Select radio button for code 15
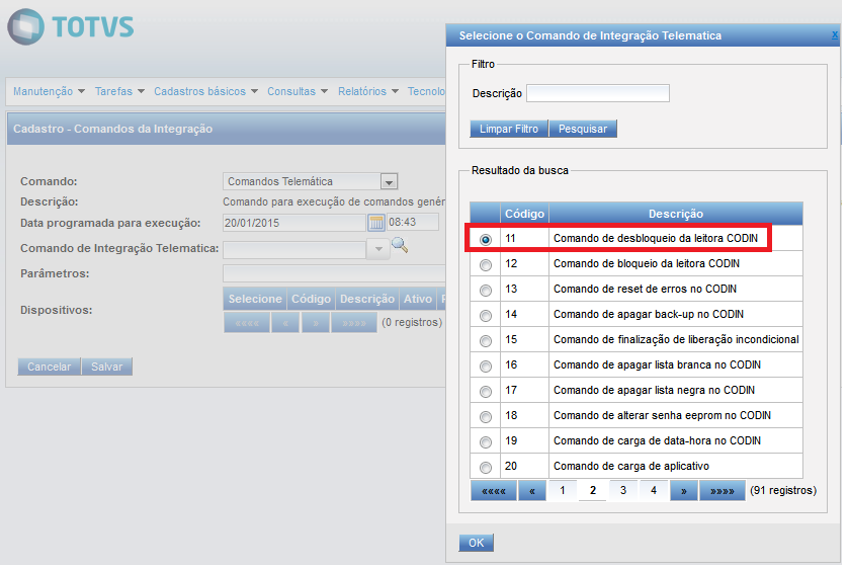 click(485, 341)
